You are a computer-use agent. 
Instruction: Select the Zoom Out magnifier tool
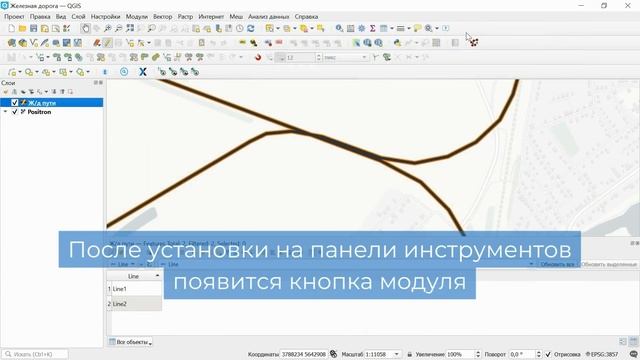pos(118,28)
